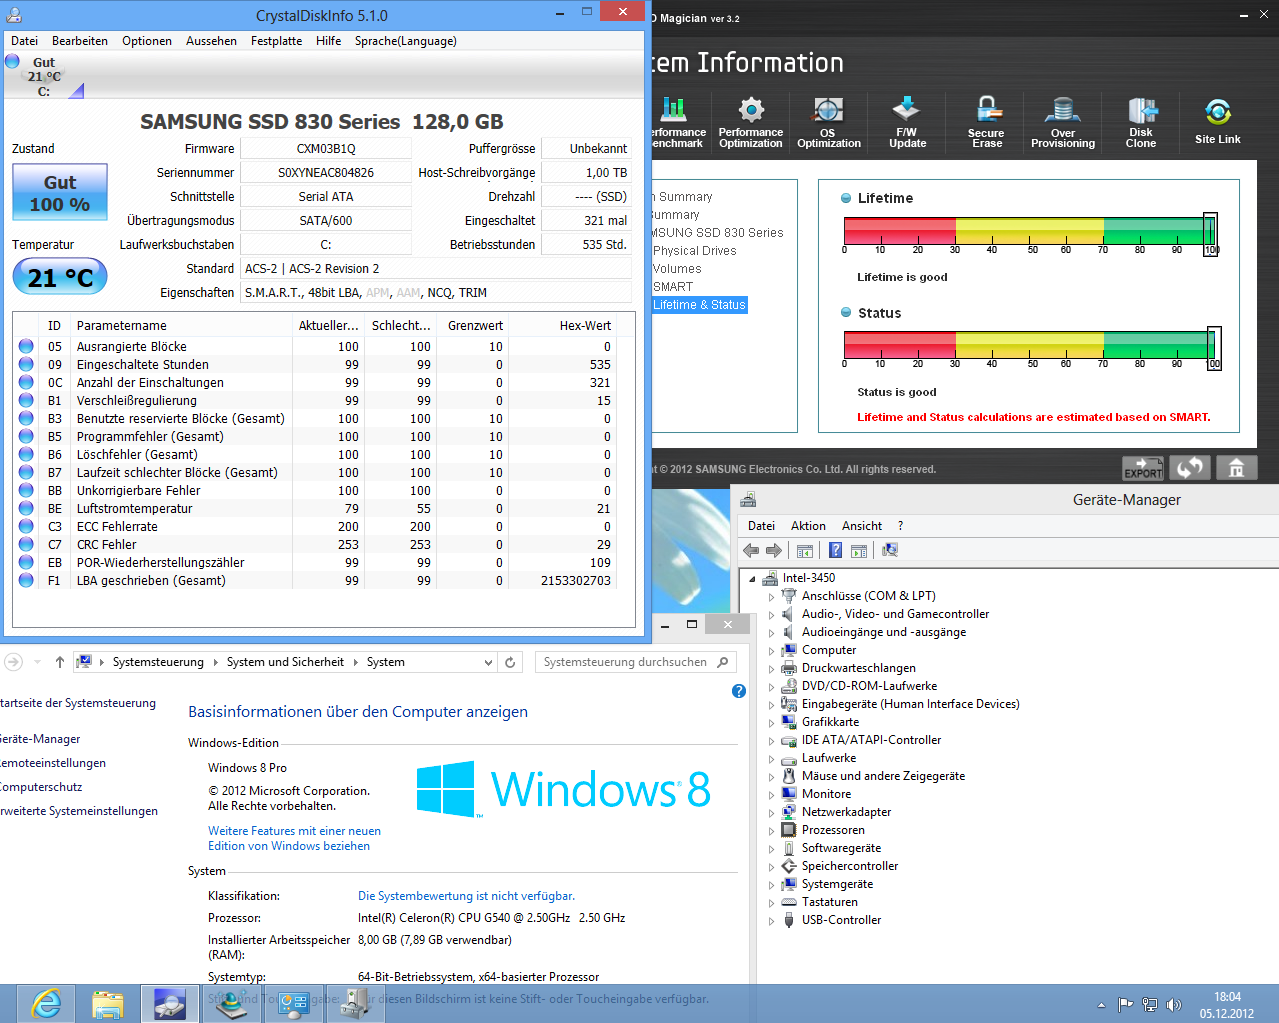
Task: Click the EXPORT button in Magician
Action: click(x=1143, y=468)
